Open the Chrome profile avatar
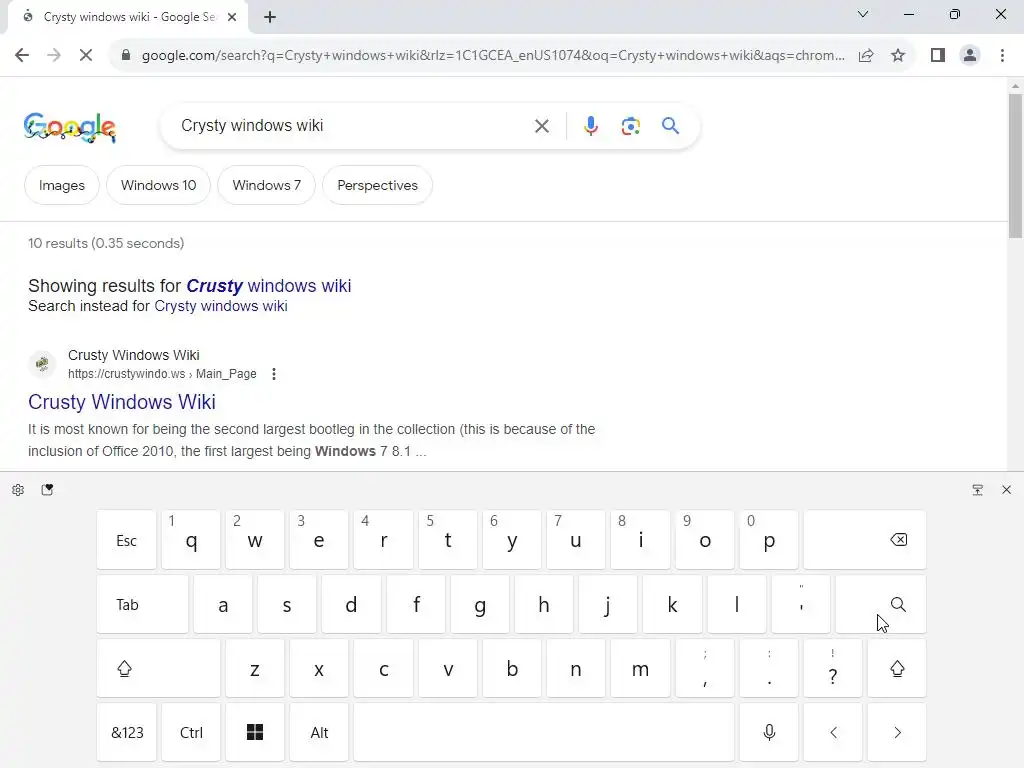This screenshot has width=1024, height=768. point(970,56)
